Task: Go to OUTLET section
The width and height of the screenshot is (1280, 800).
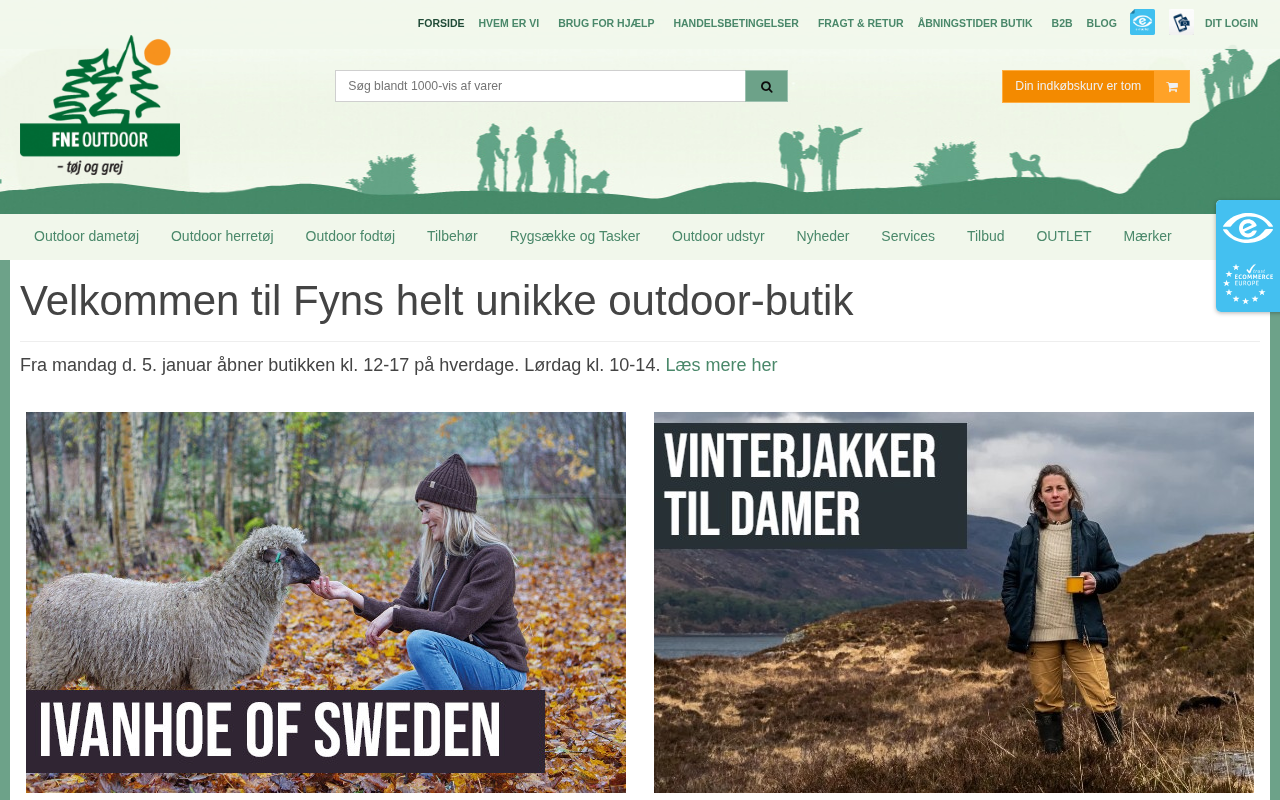Action: [1064, 236]
